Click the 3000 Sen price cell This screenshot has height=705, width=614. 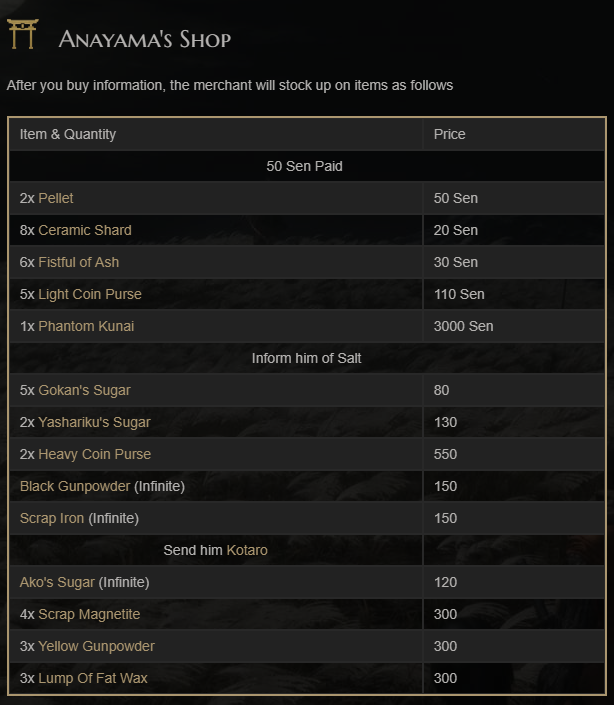463,326
